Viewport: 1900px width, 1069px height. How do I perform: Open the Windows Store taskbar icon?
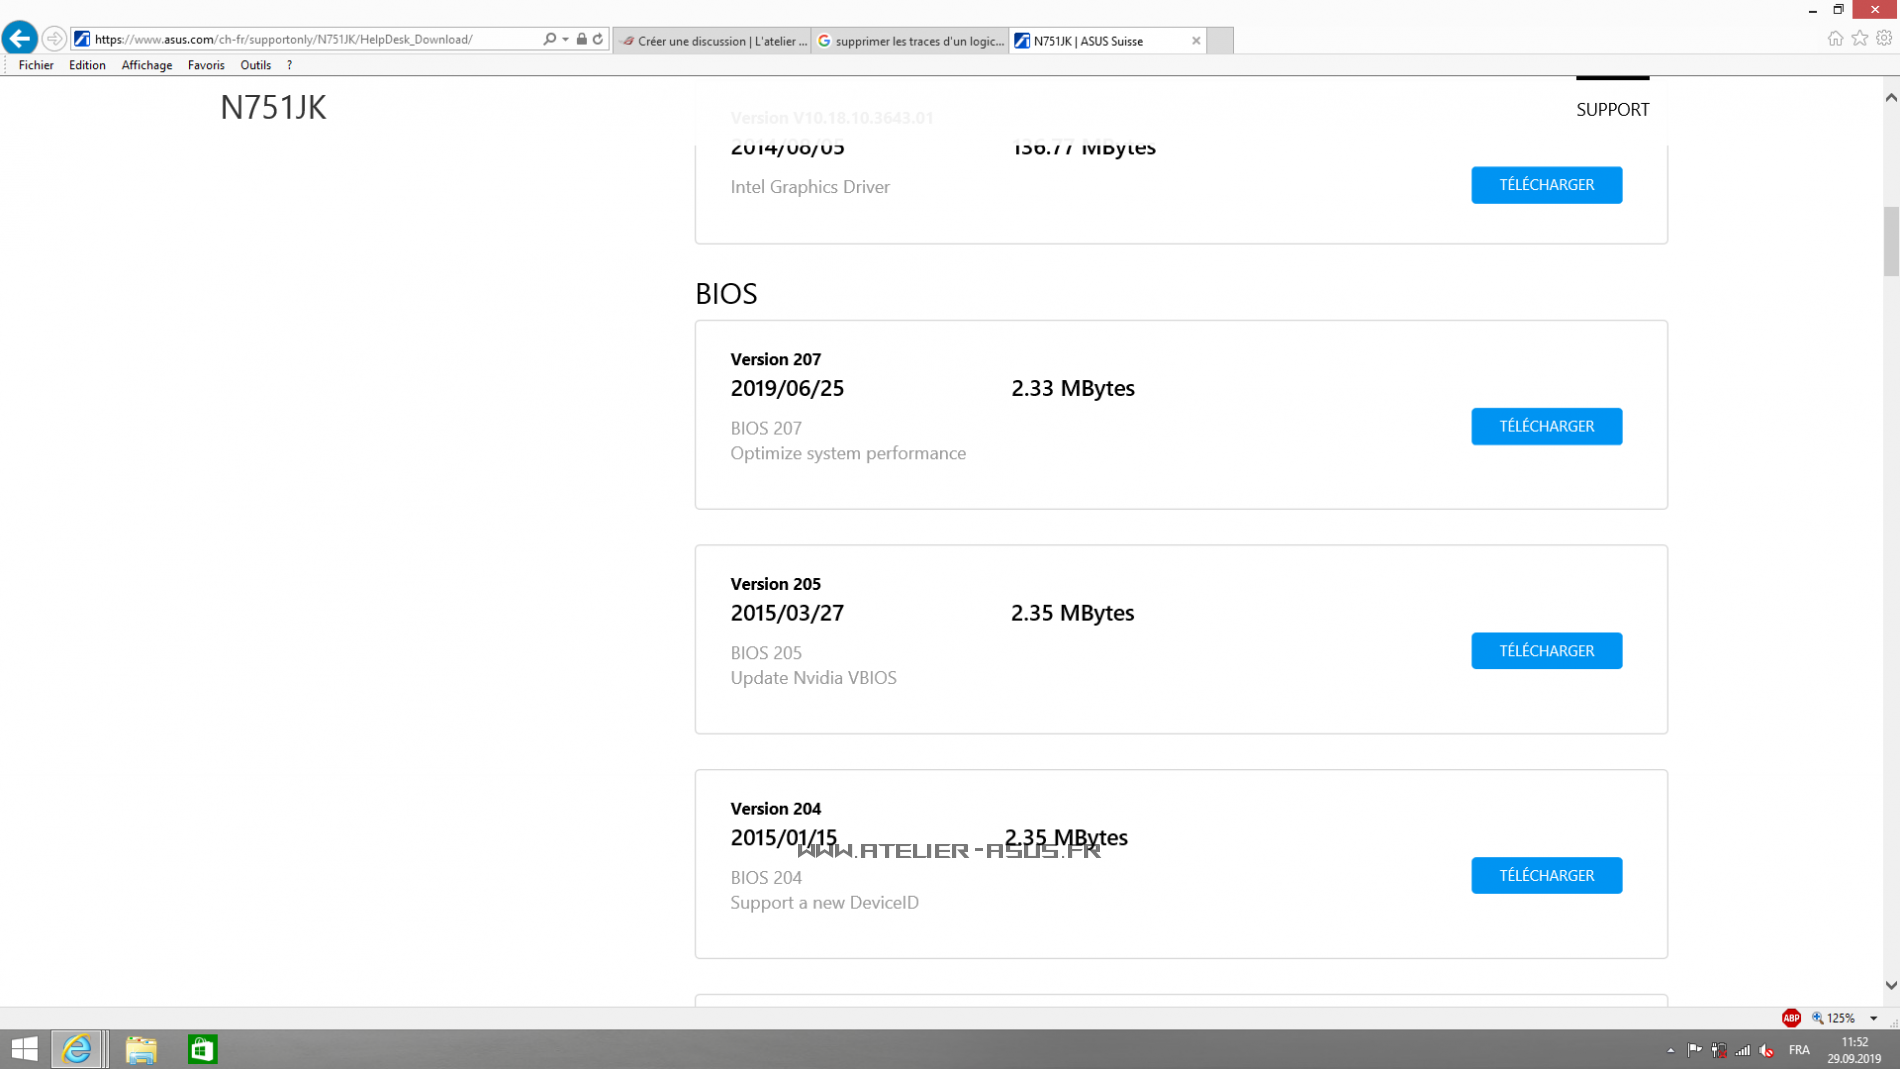(x=202, y=1049)
